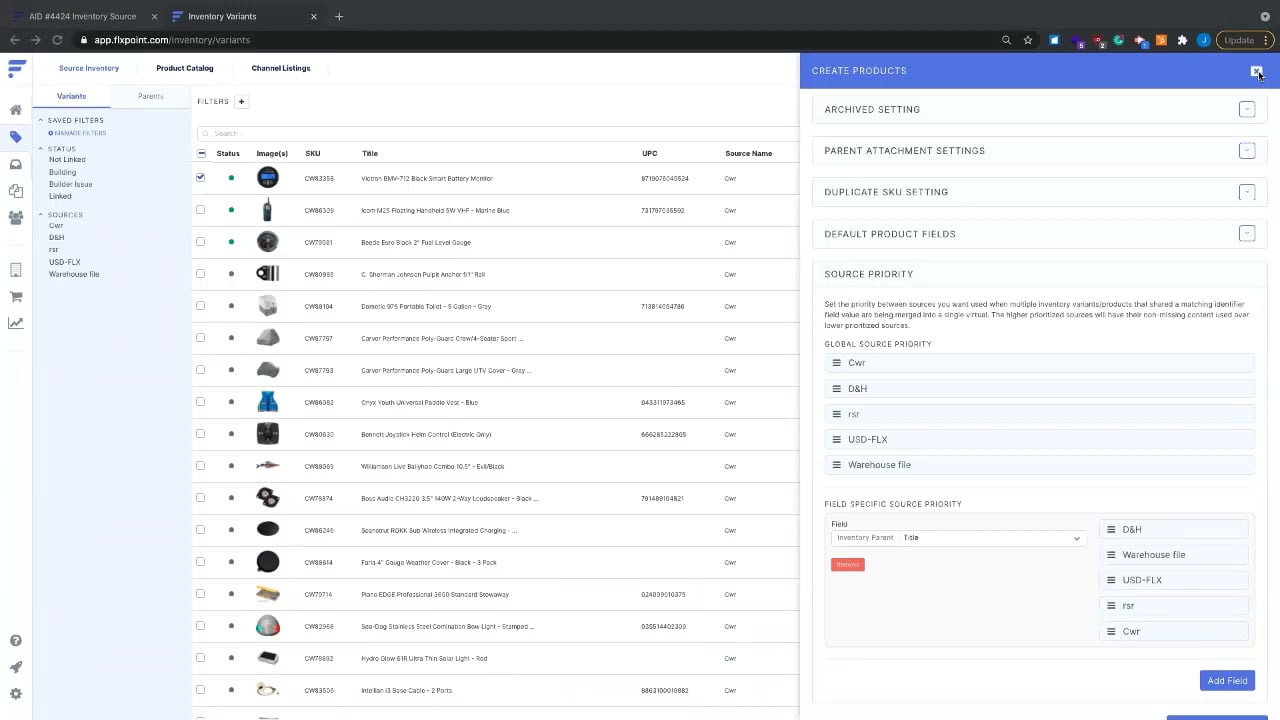Click the browser search magnifier icon

click(x=1006, y=40)
